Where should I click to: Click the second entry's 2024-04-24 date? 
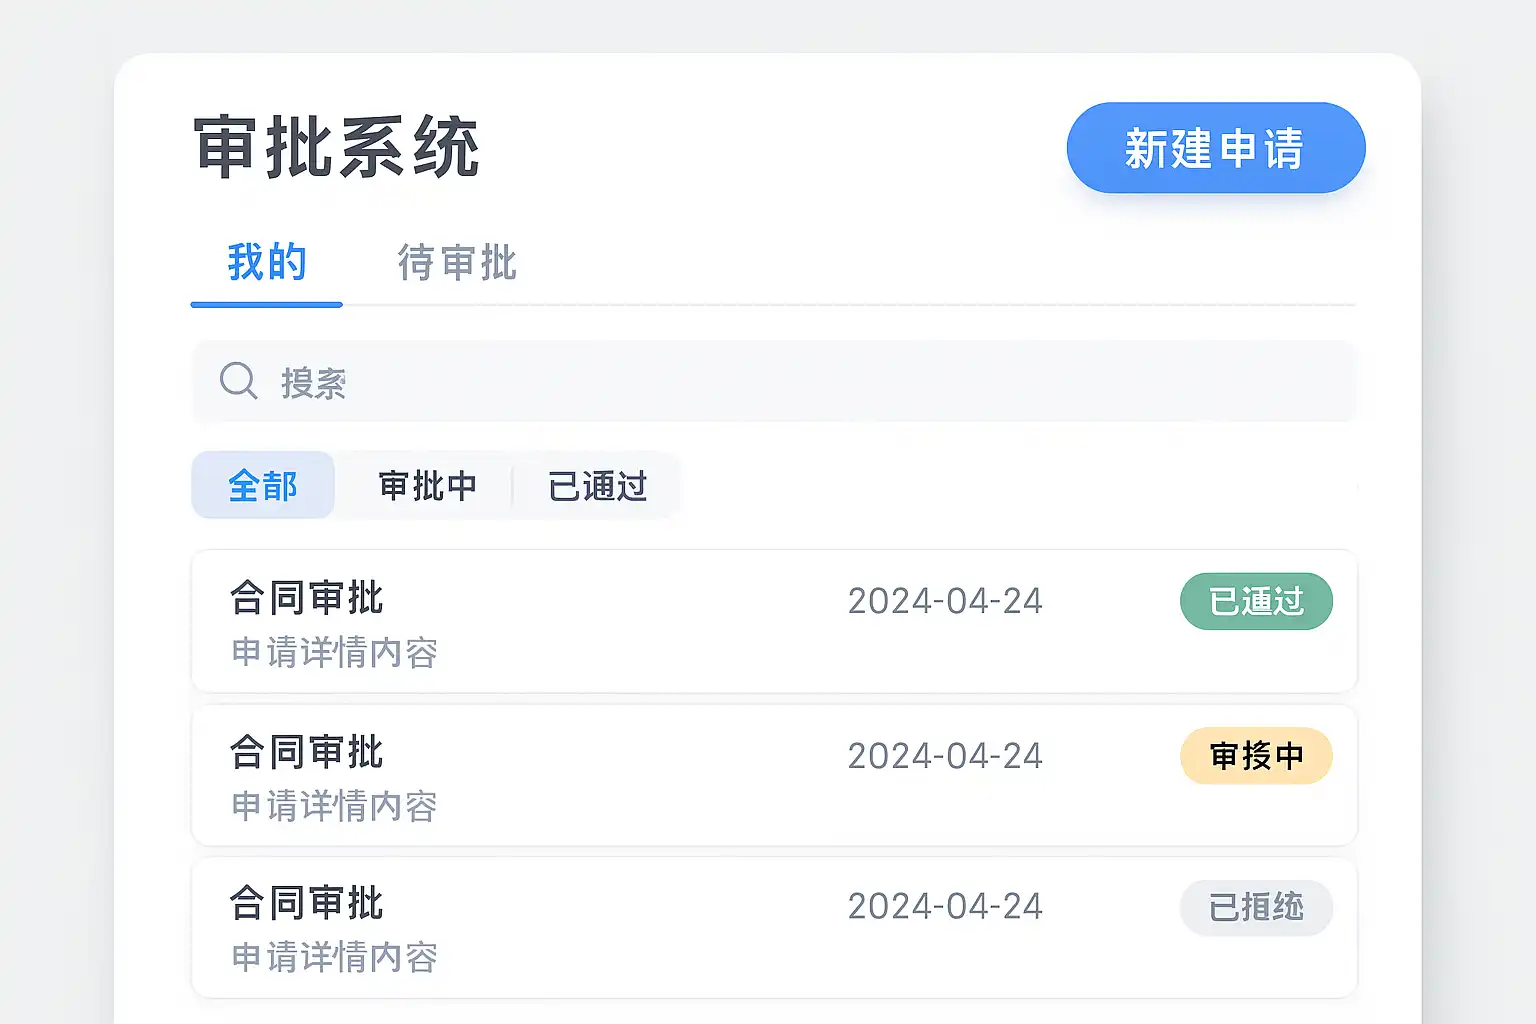coord(945,756)
